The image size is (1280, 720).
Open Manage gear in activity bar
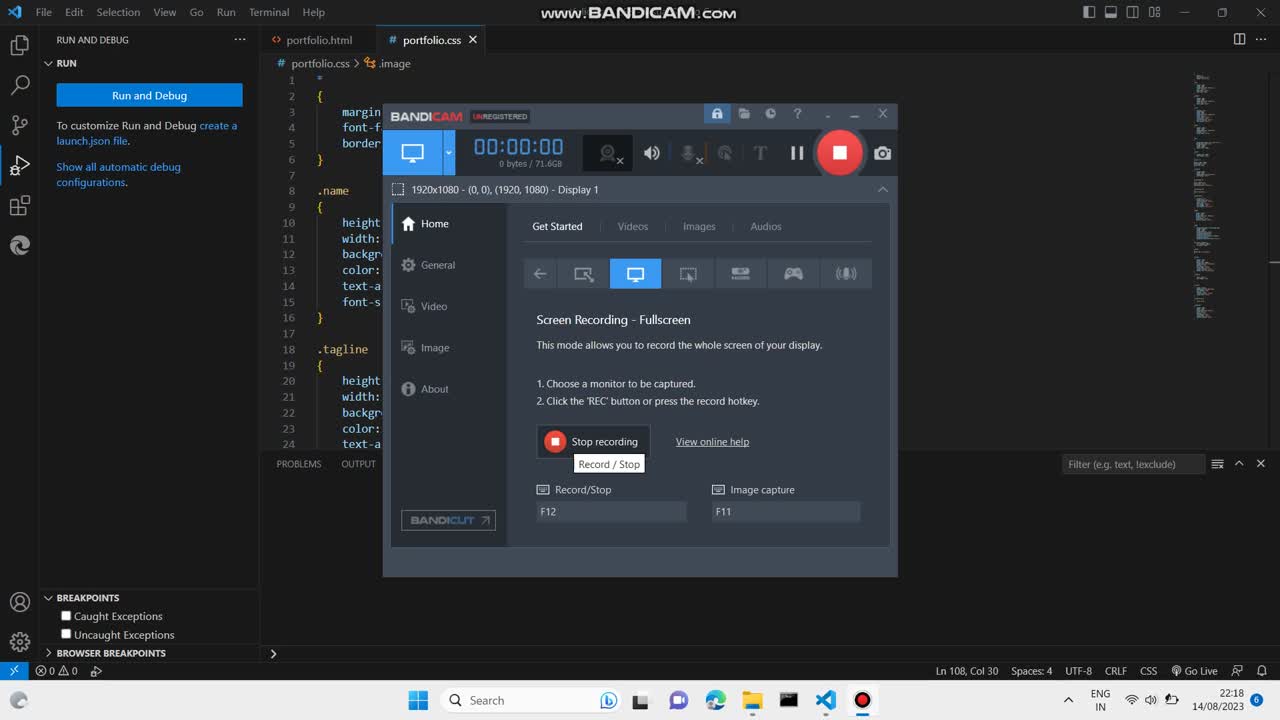click(19, 642)
